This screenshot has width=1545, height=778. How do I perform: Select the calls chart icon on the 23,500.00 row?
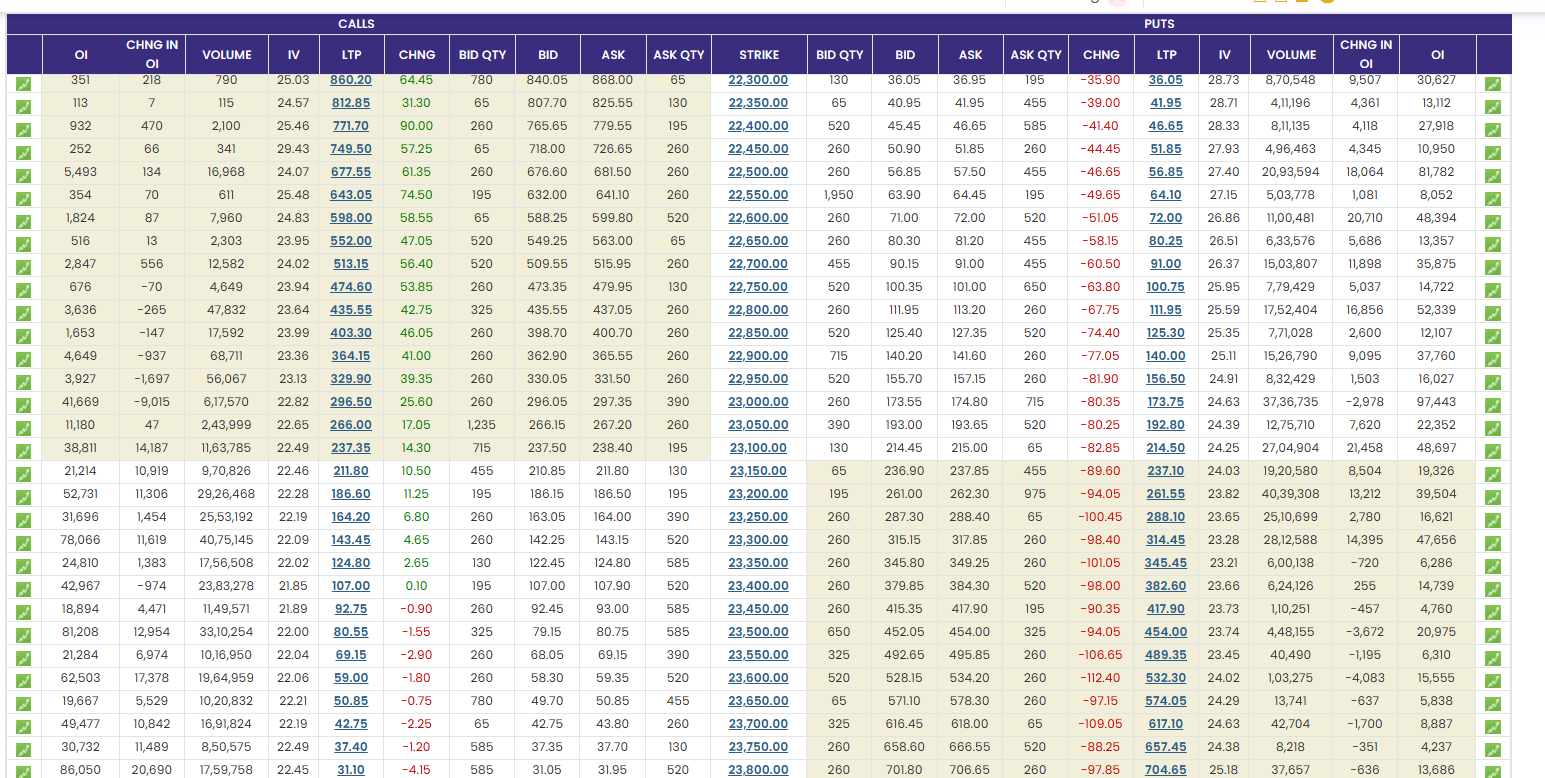point(24,636)
